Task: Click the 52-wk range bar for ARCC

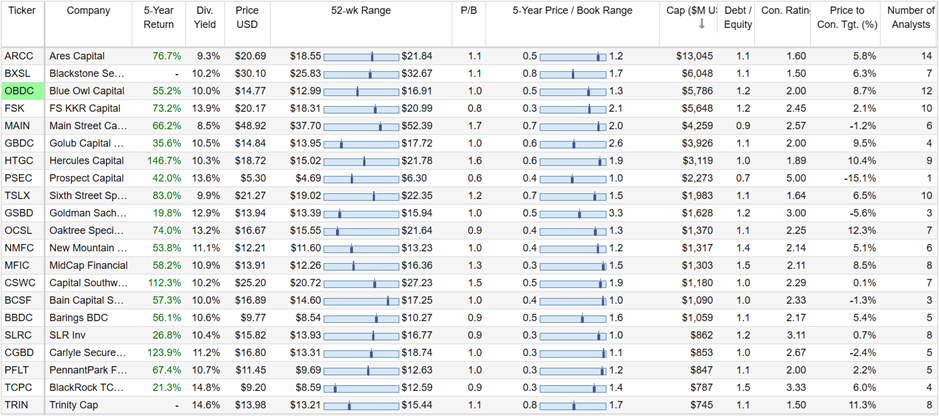Action: [x=361, y=56]
